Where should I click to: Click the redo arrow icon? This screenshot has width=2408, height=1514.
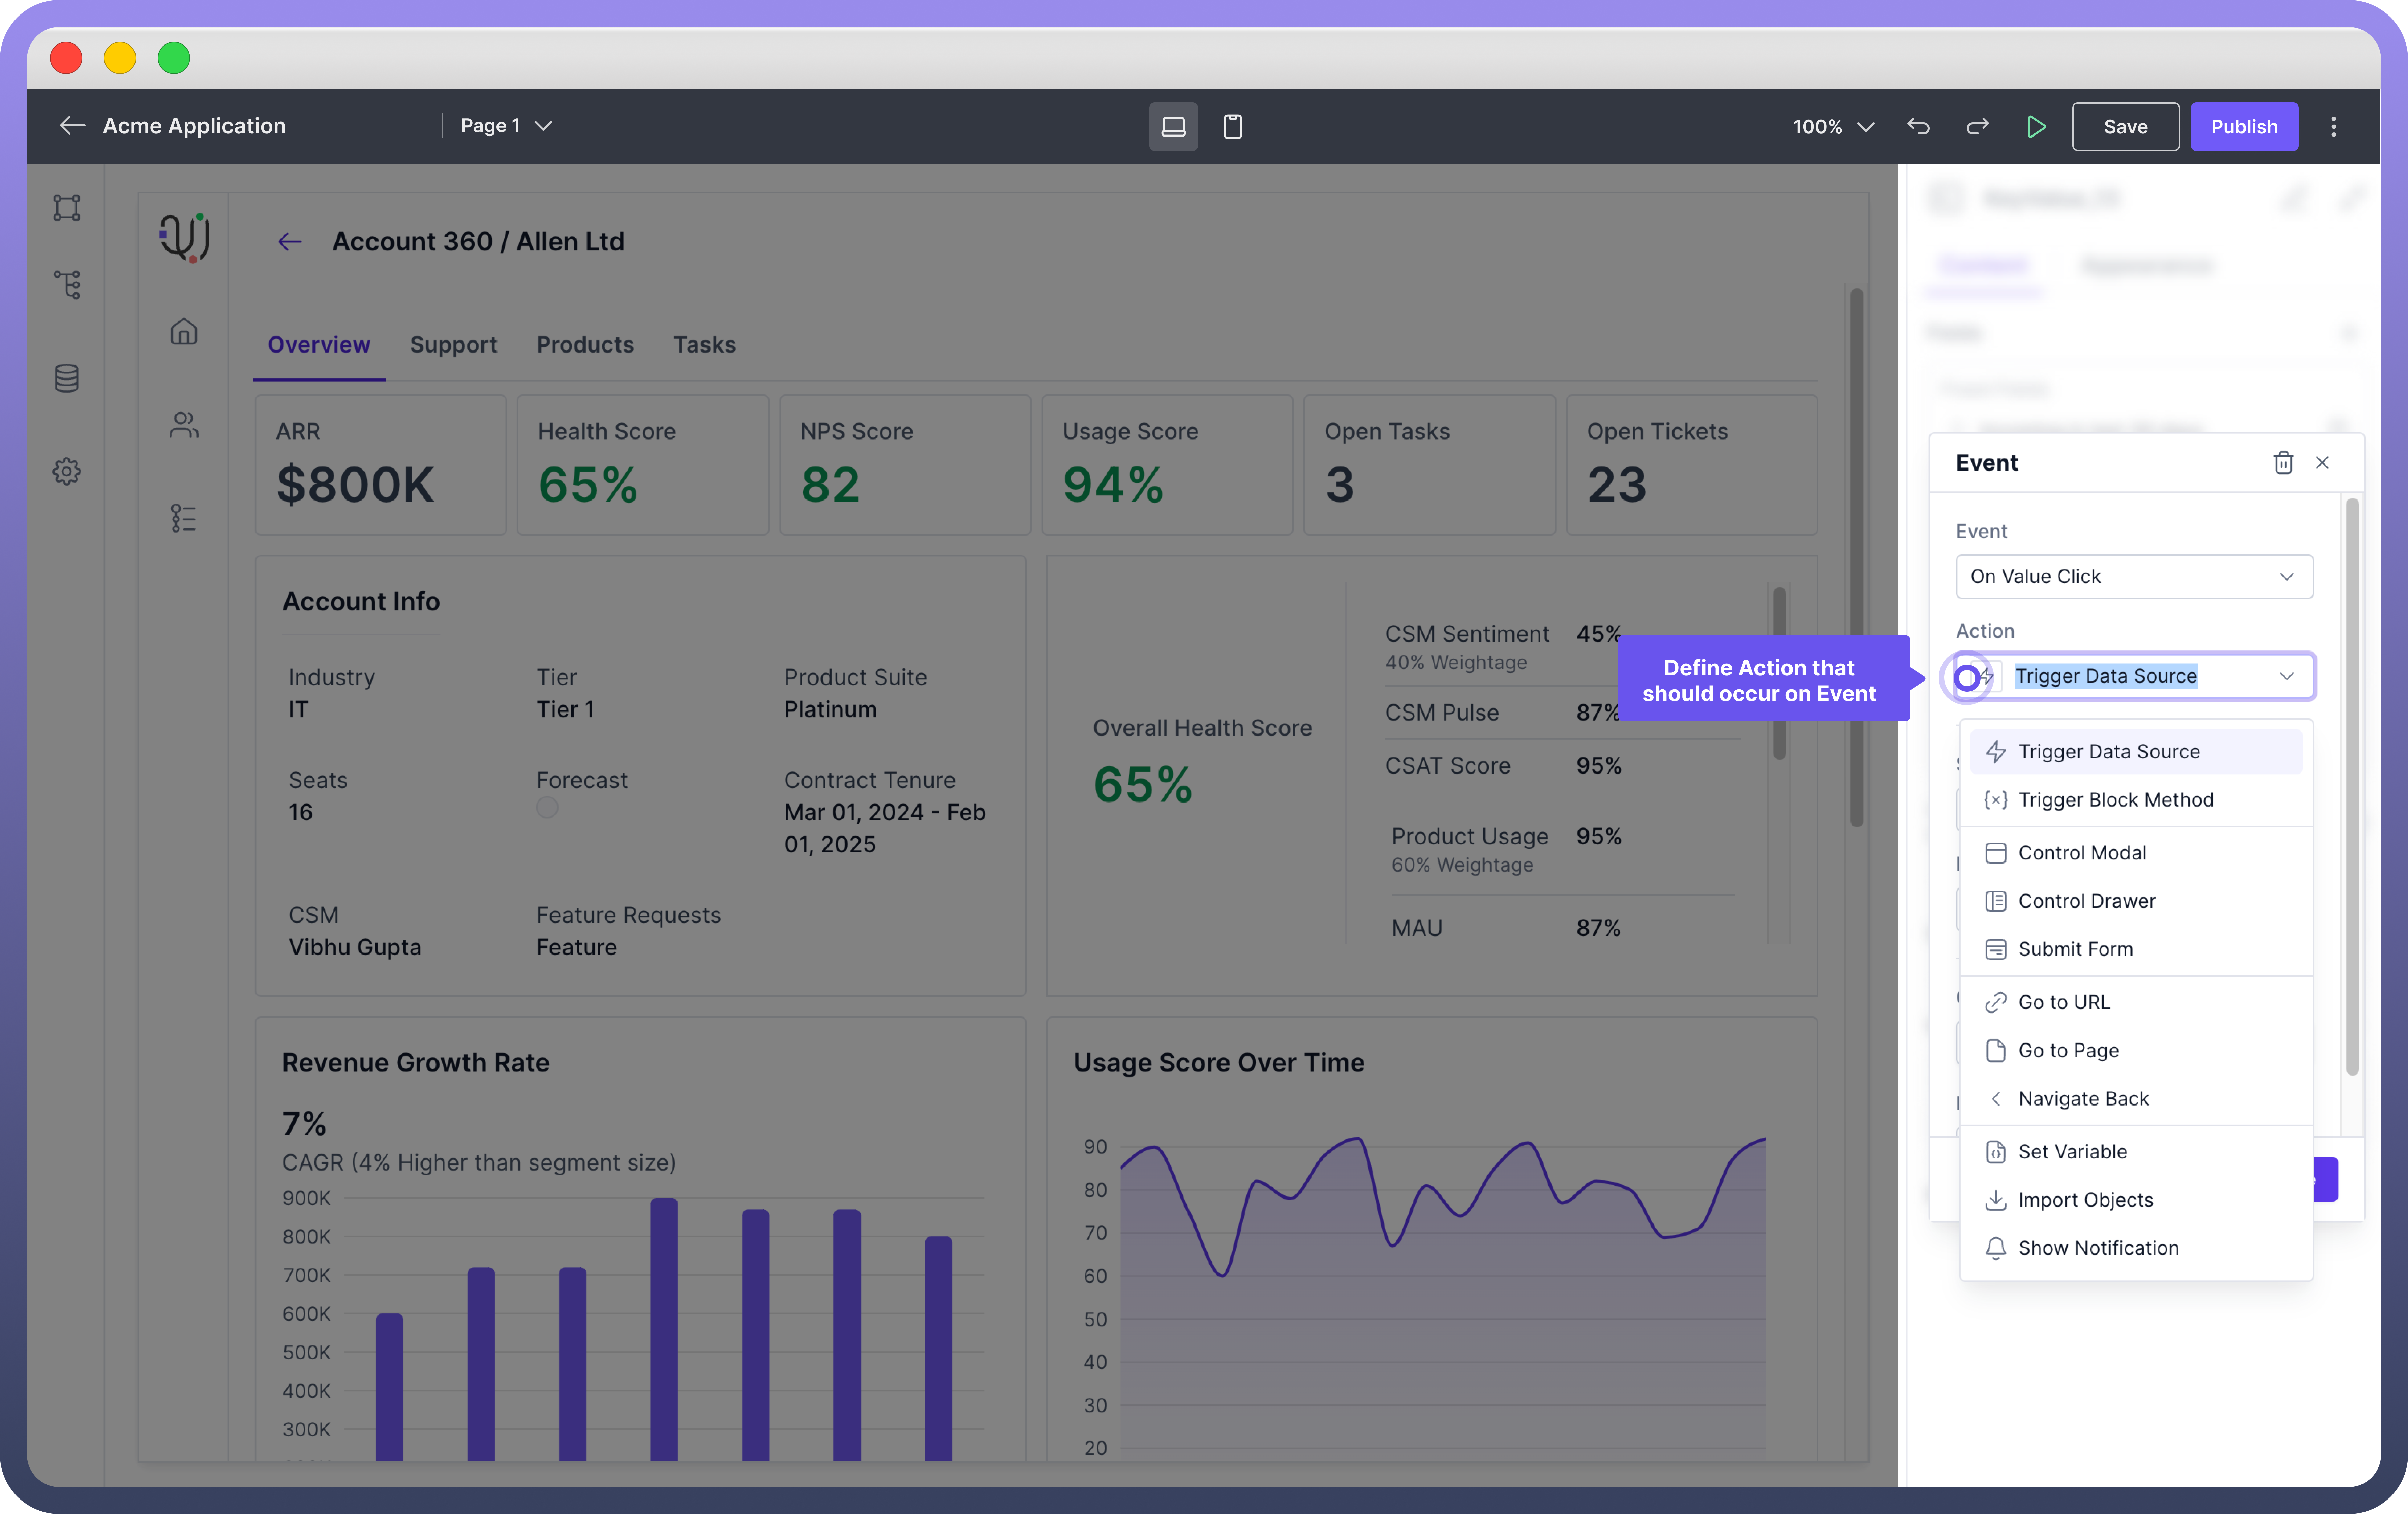(1977, 127)
